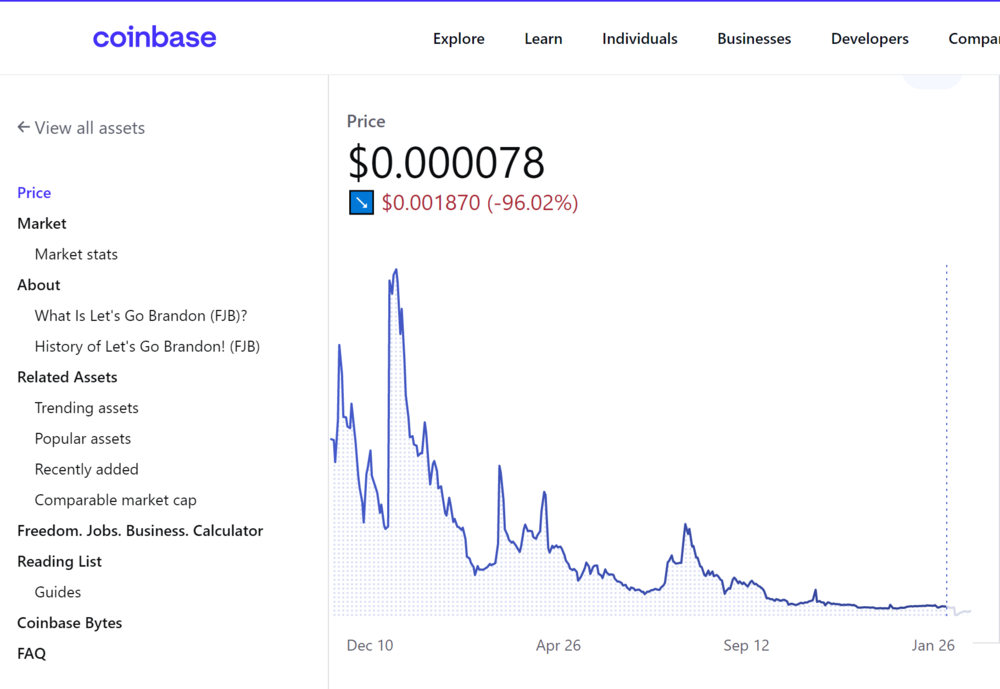Open Recently added assets link
The image size is (1000, 689).
pos(86,469)
